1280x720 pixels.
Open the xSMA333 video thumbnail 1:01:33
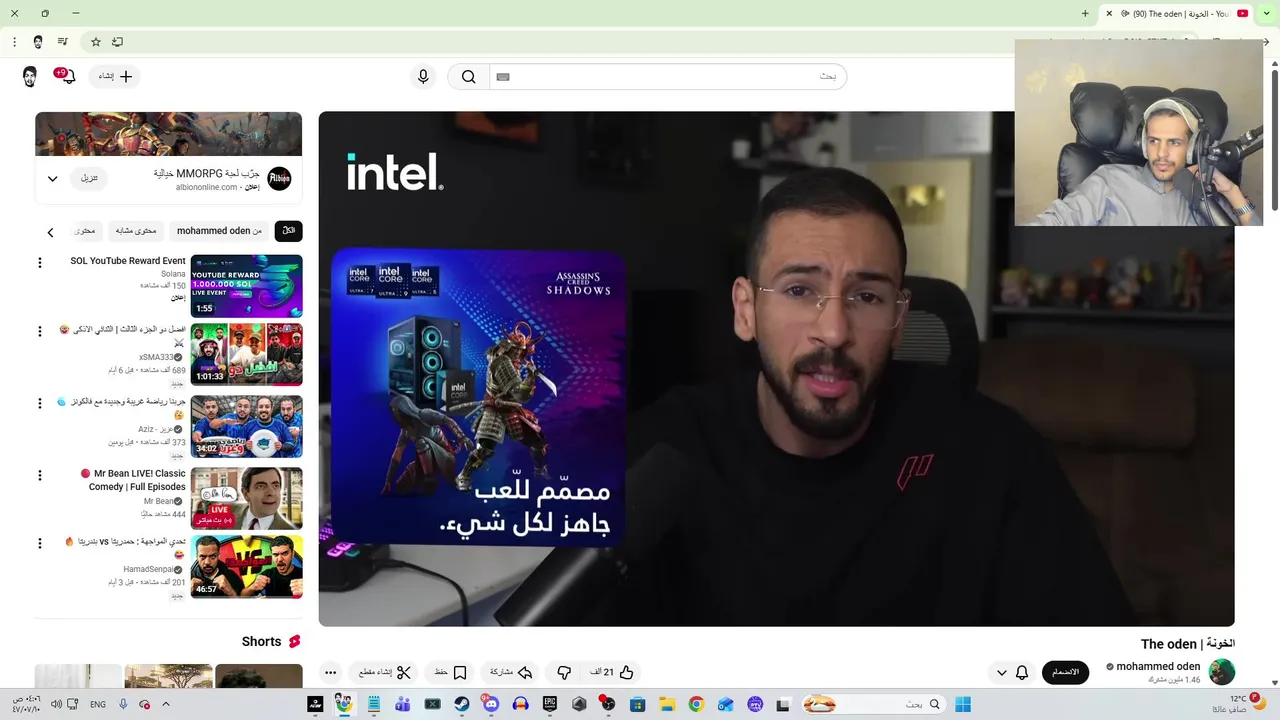tap(246, 354)
